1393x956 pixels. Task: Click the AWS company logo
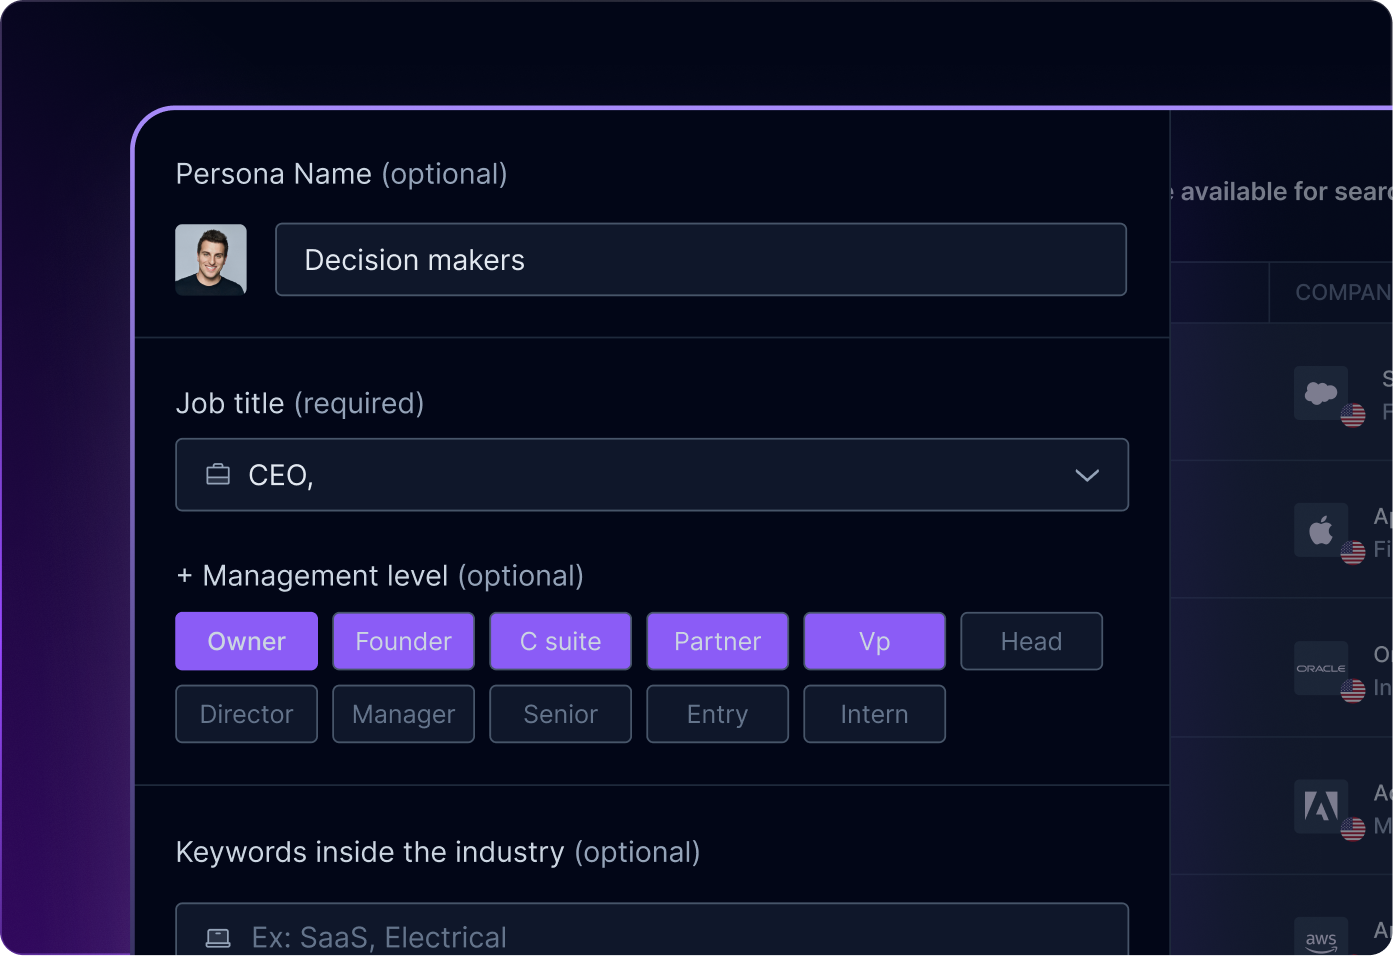(x=1320, y=939)
